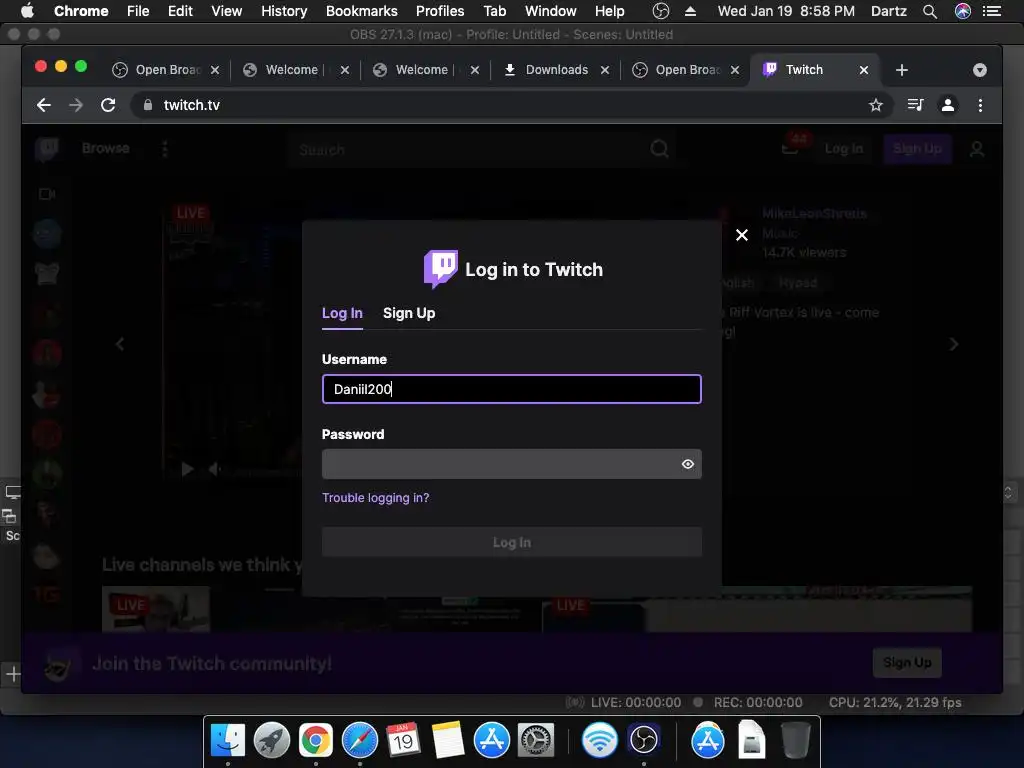The image size is (1024, 768).
Task: Play the featured stream video
Action: point(187,469)
